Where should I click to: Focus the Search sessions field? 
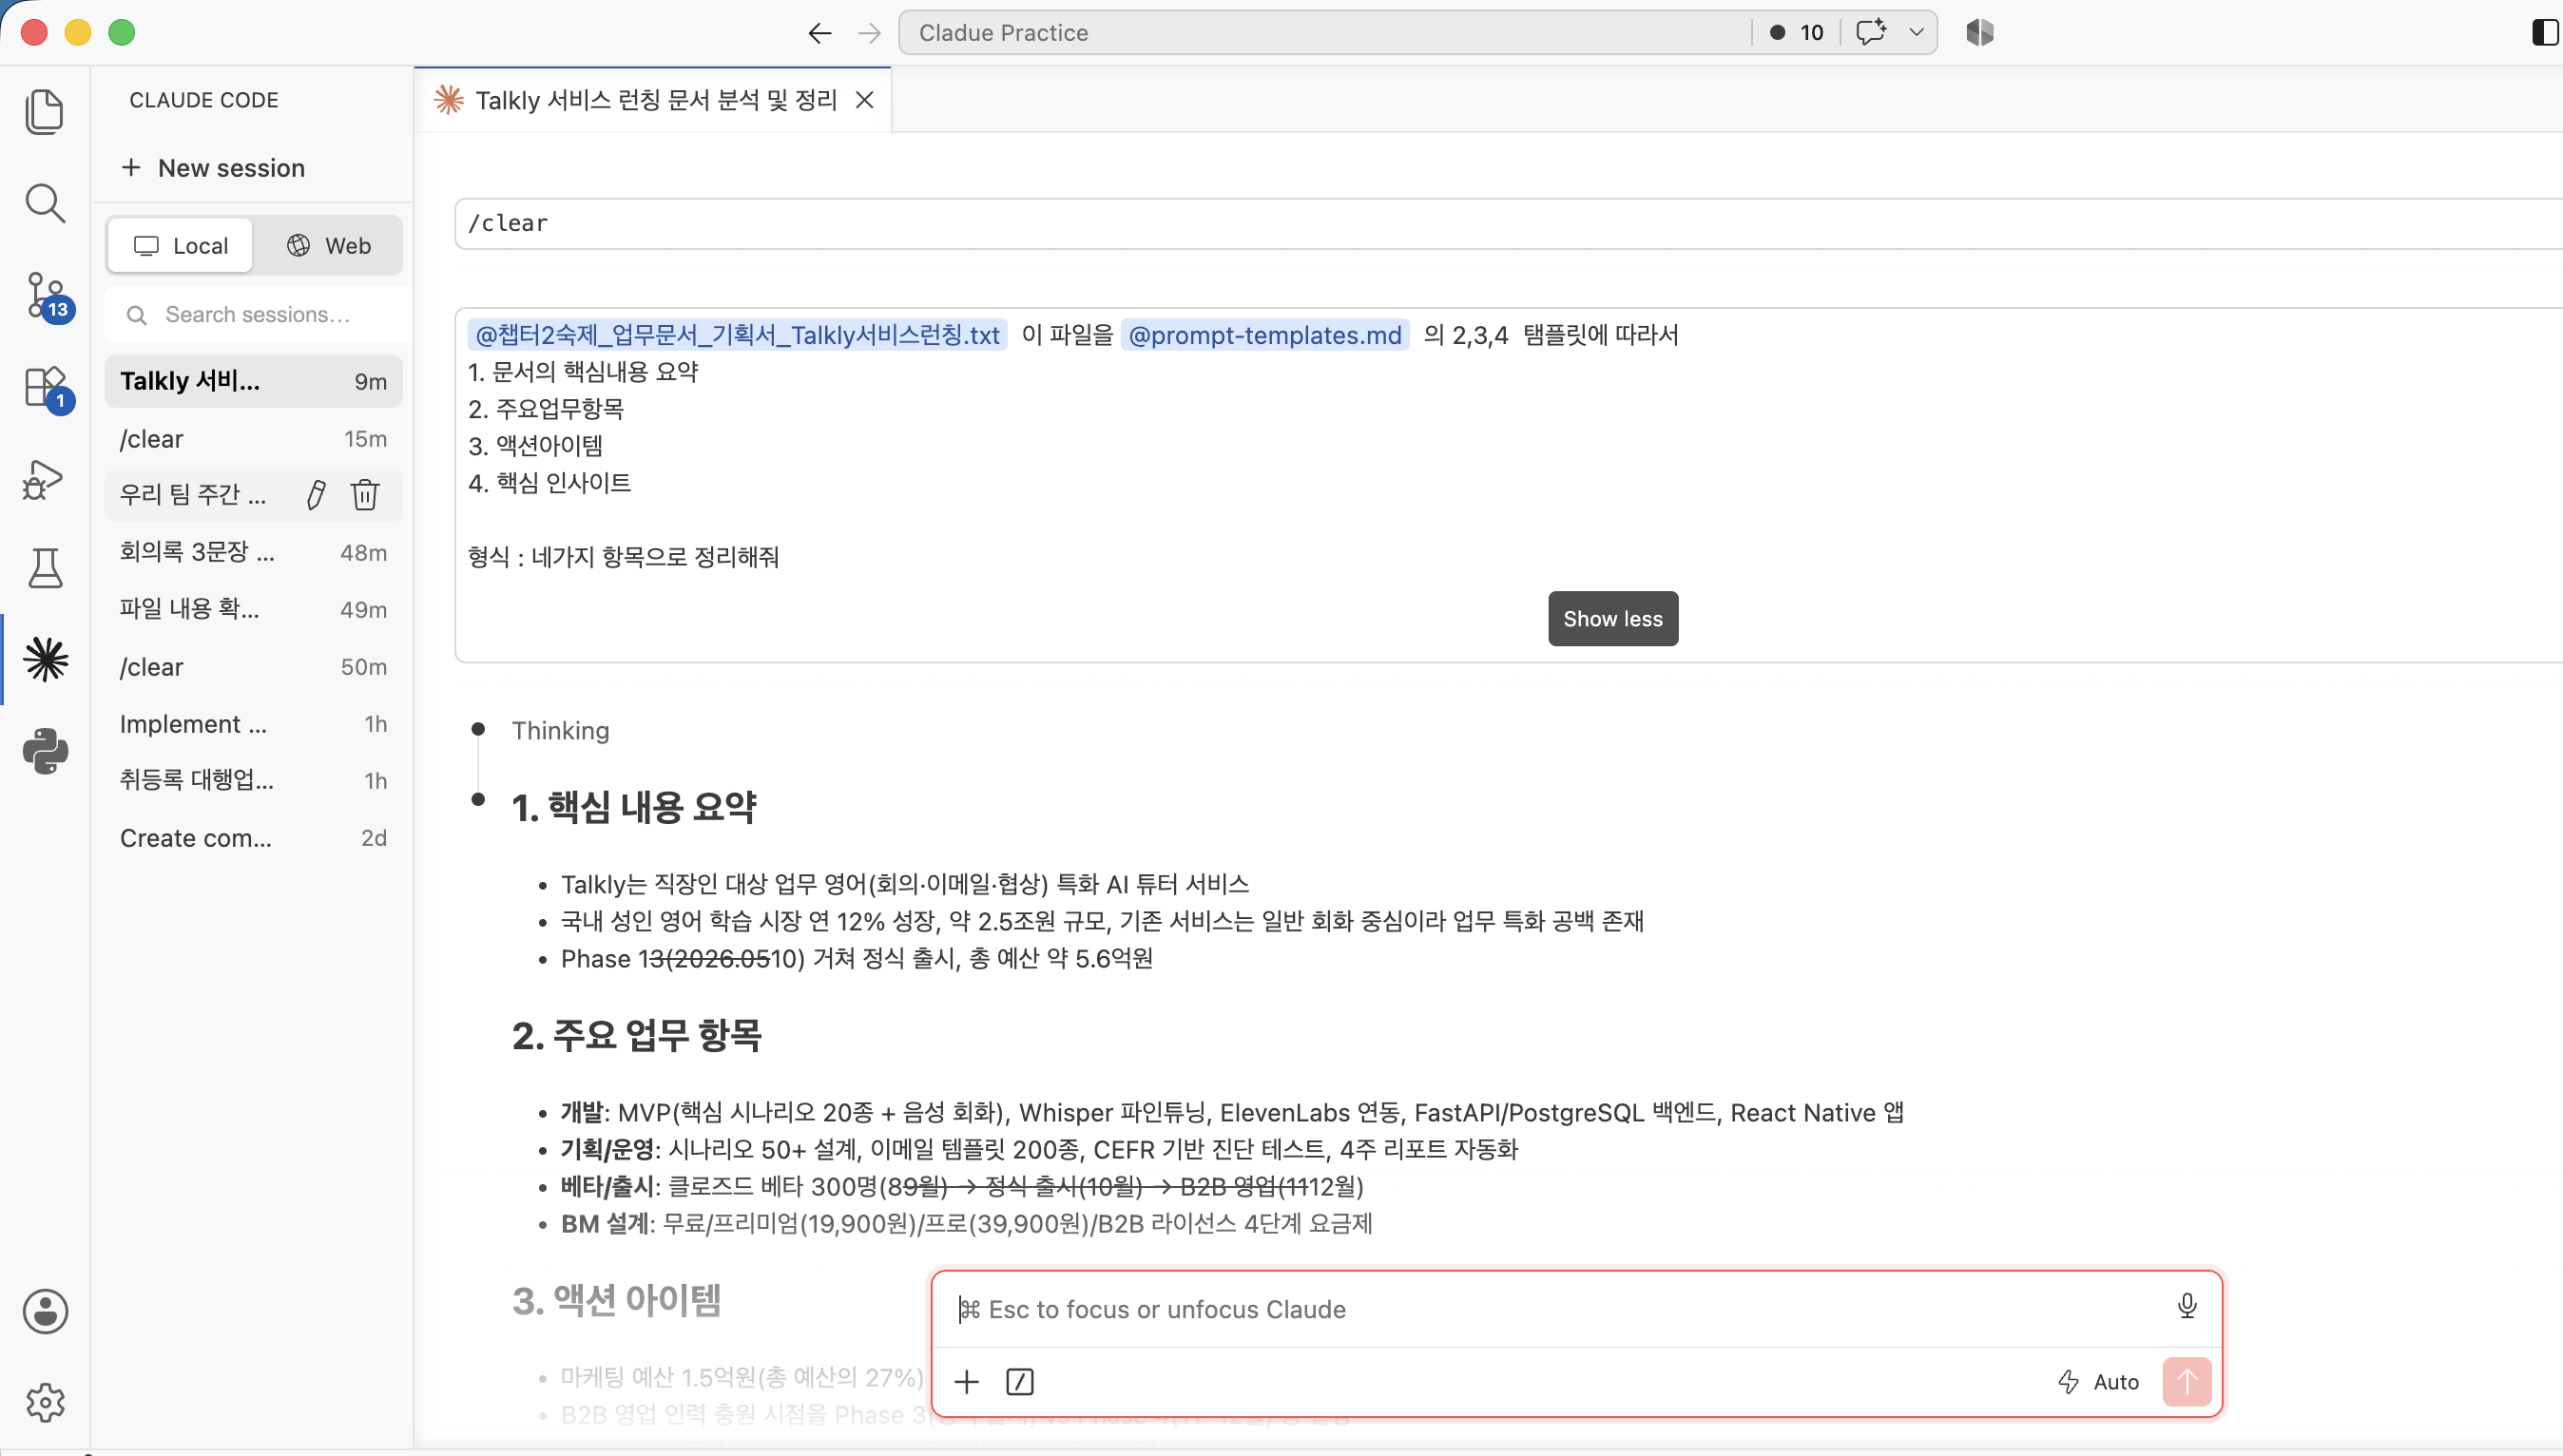(258, 315)
